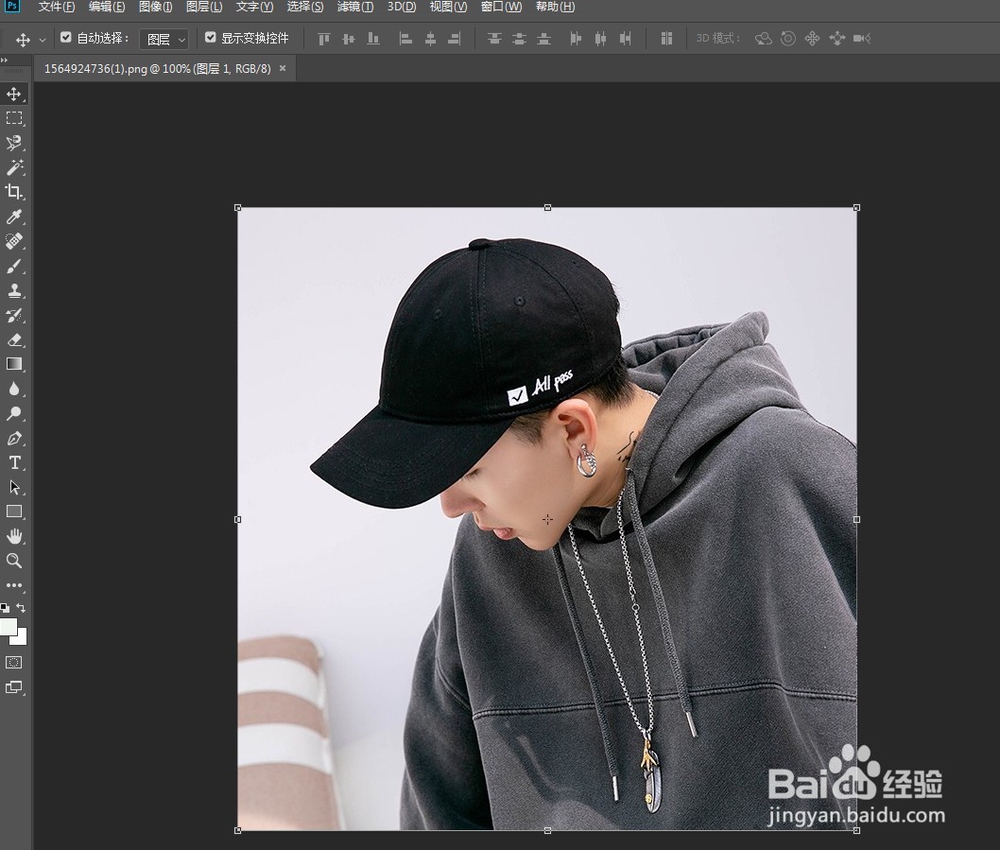Viewport: 1000px width, 850px height.
Task: Distribute right edges of layers
Action: tap(625, 39)
